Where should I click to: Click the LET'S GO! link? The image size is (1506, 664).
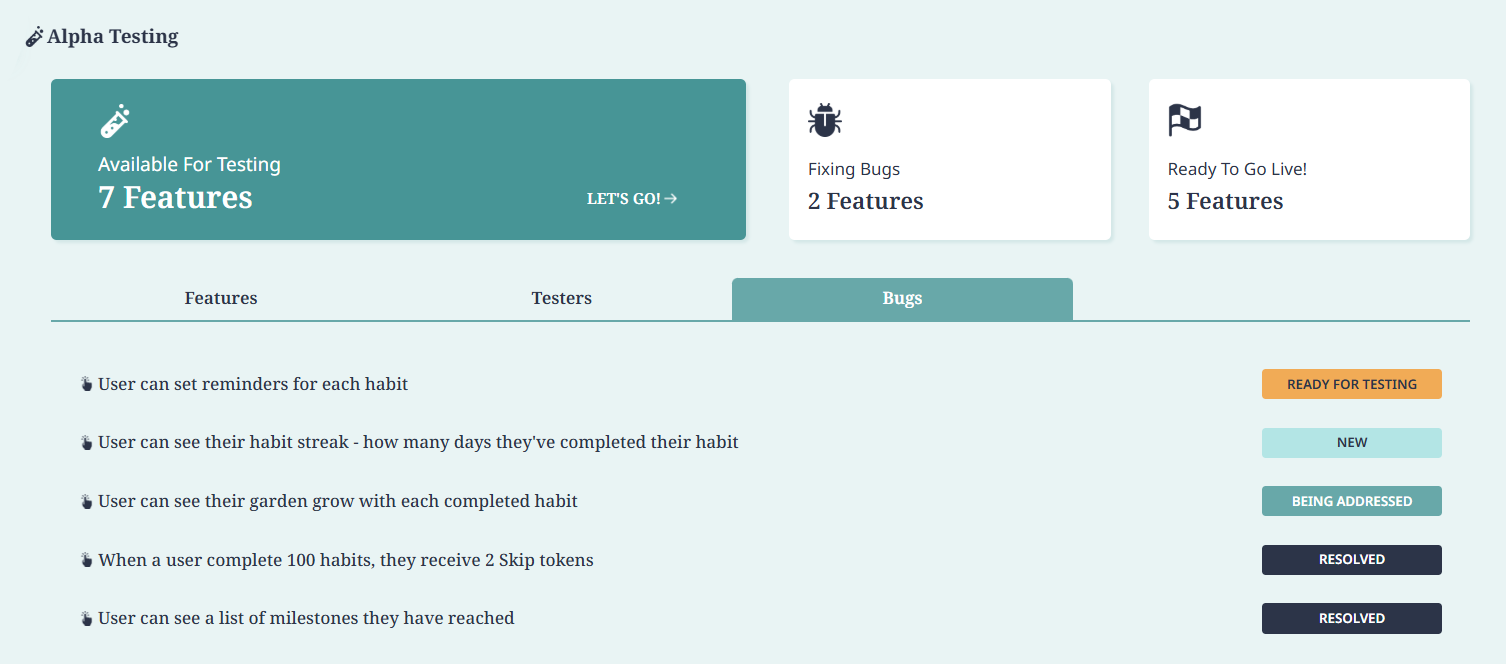(x=632, y=199)
